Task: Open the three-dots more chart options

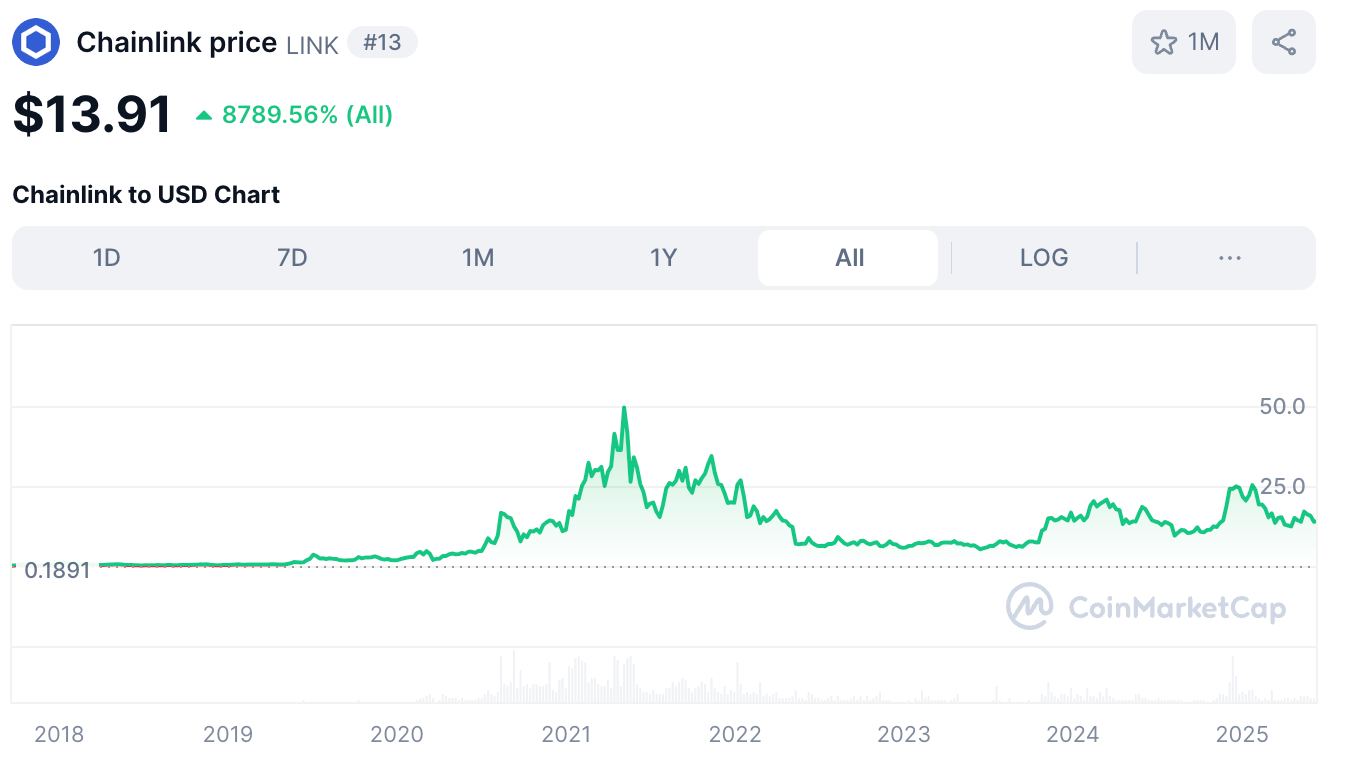Action: click(1230, 258)
